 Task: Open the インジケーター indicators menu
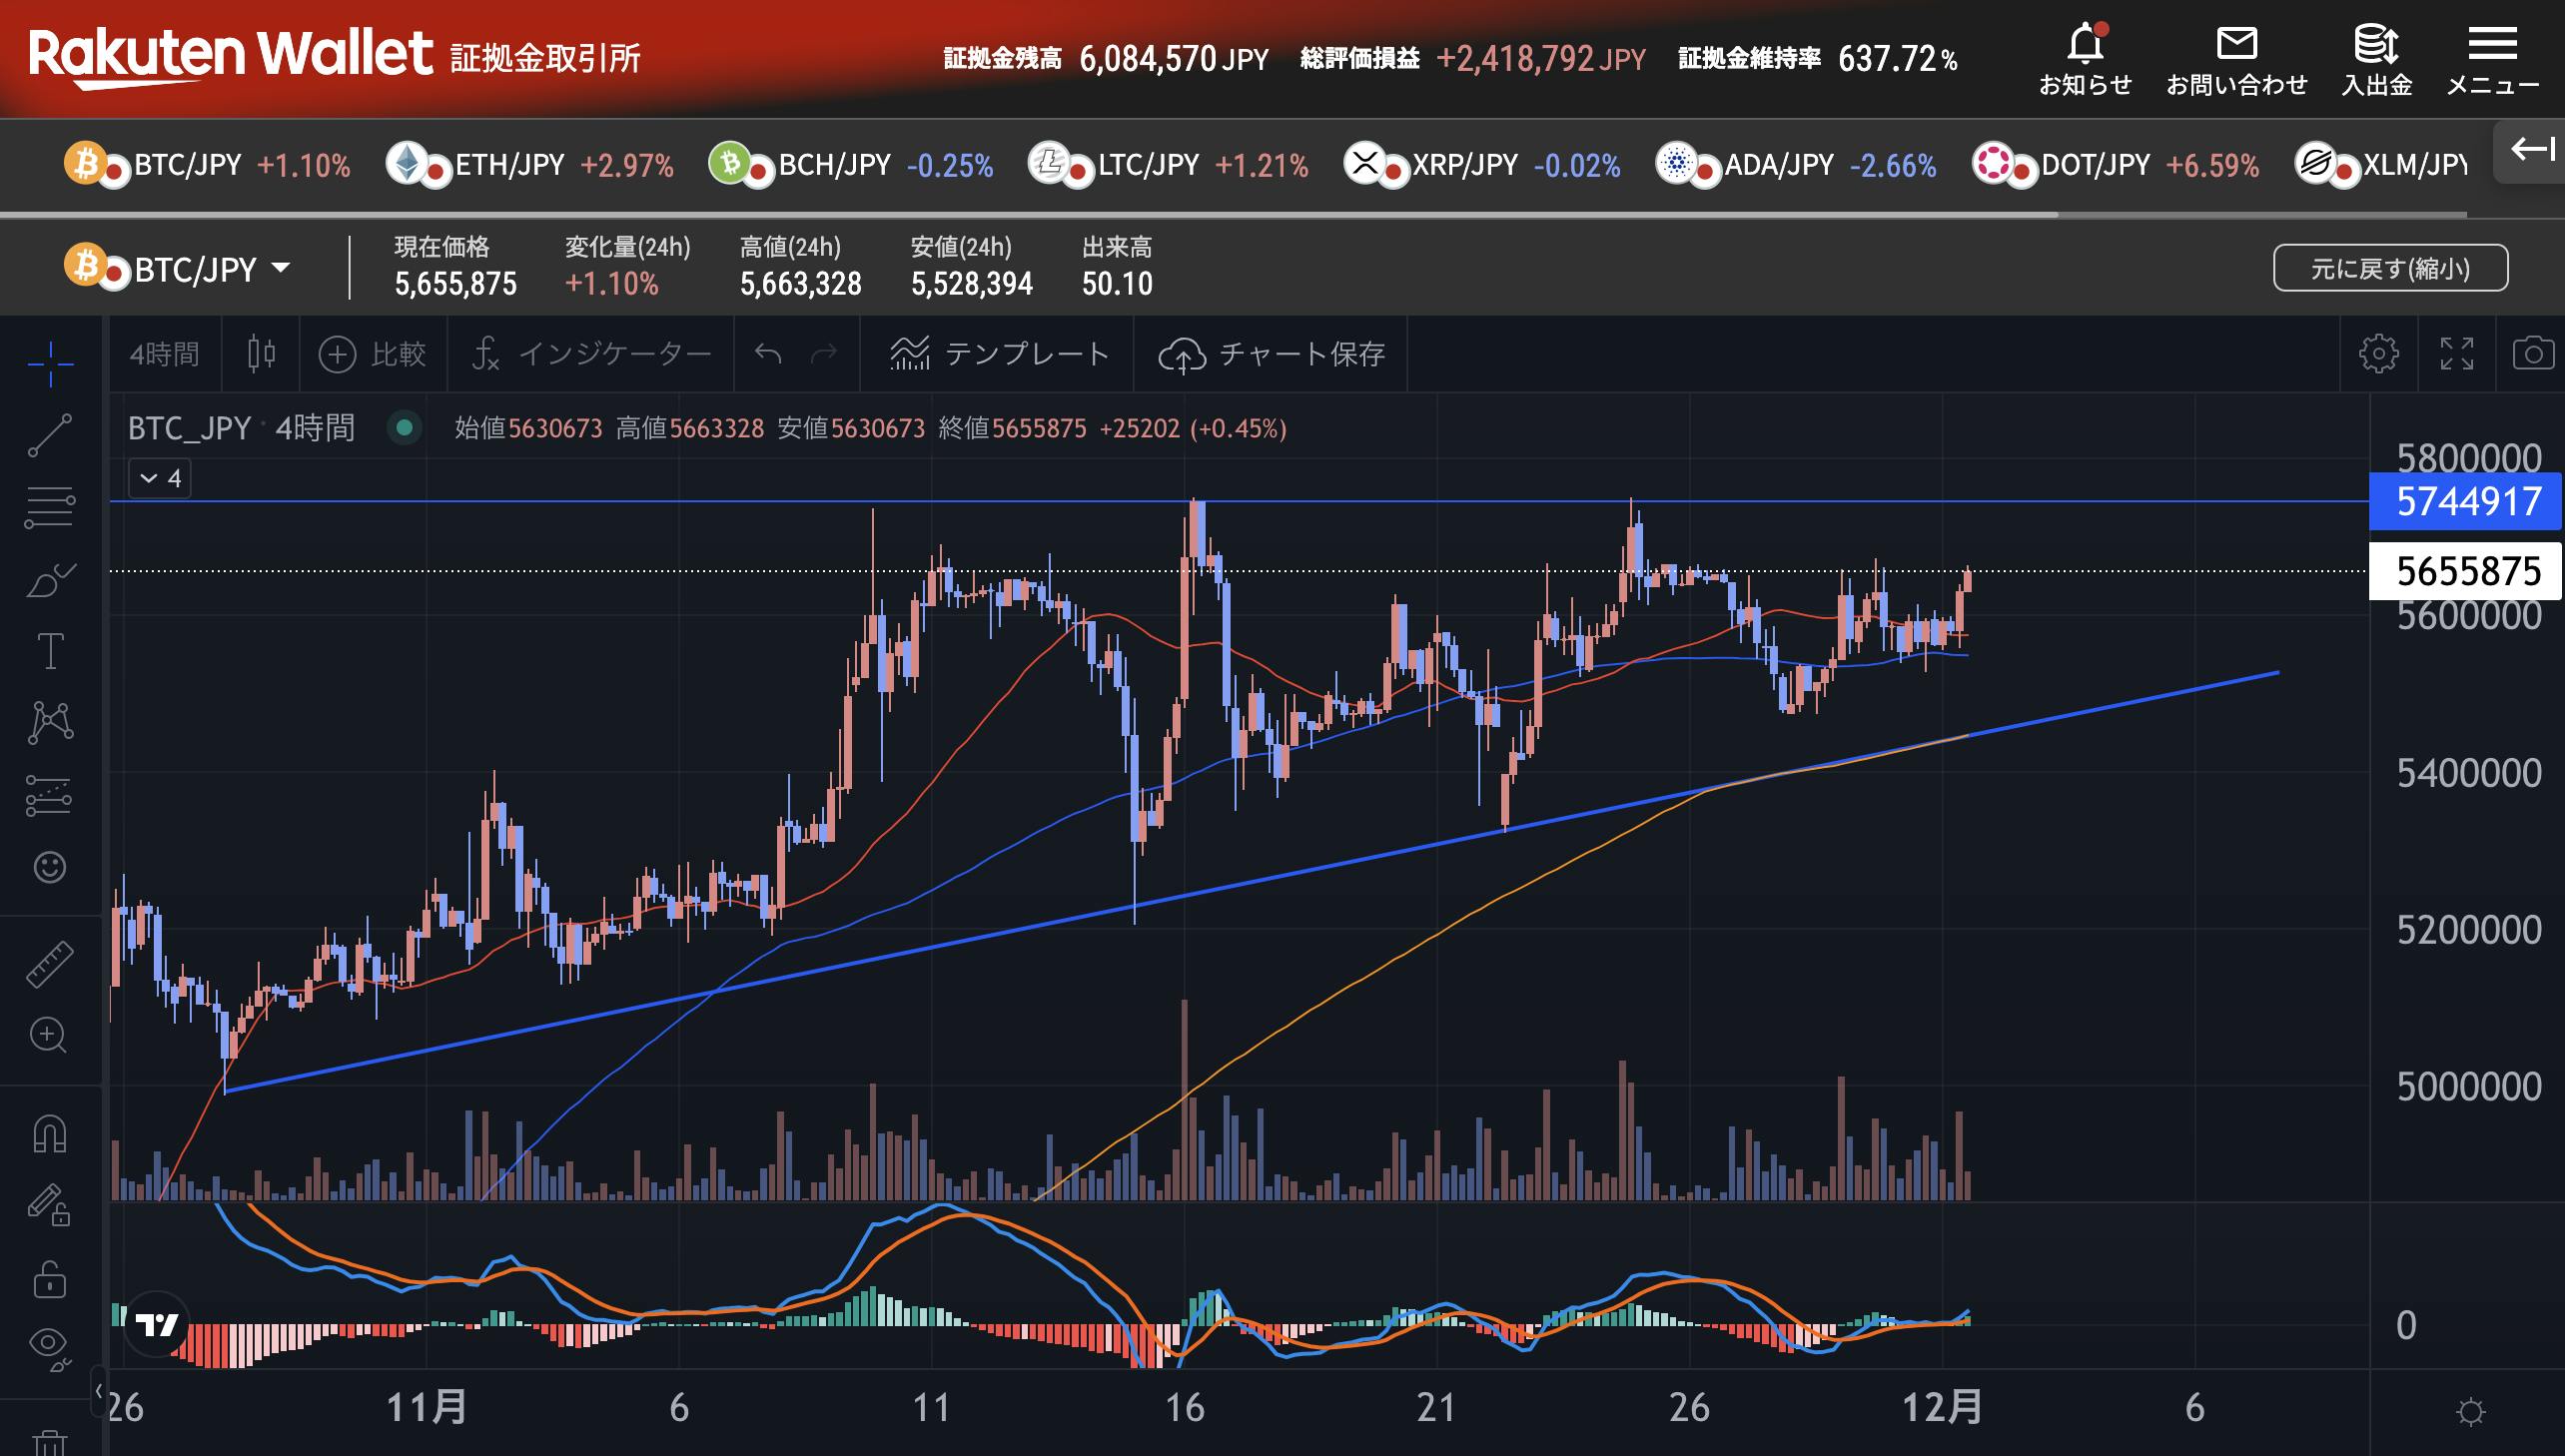click(591, 353)
